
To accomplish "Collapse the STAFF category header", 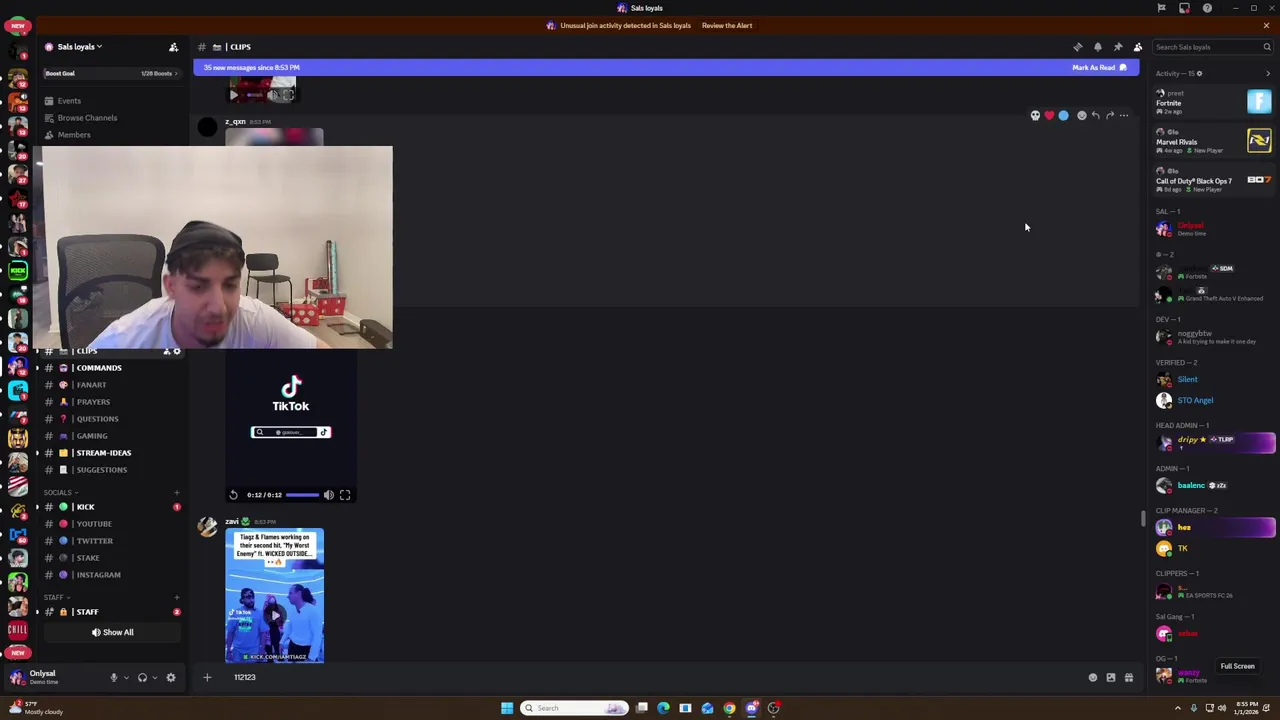I will coord(55,597).
